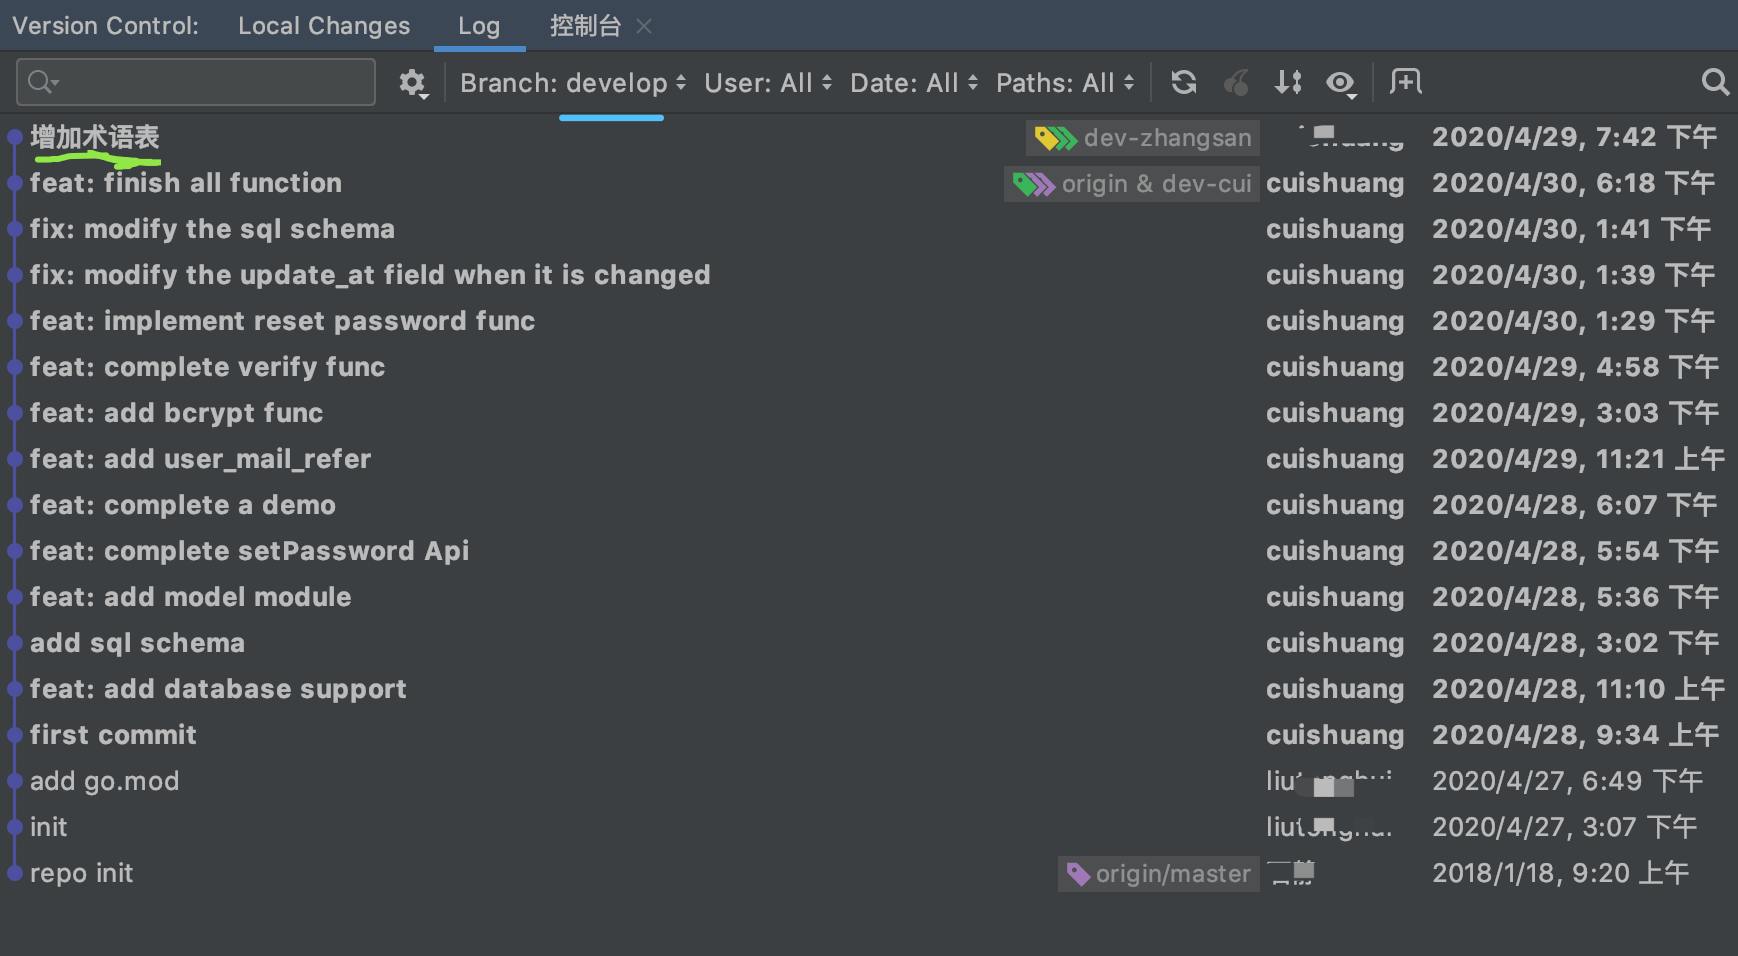The height and width of the screenshot is (956, 1738).
Task: Open the eye Quick Settings menu
Action: 1341,83
